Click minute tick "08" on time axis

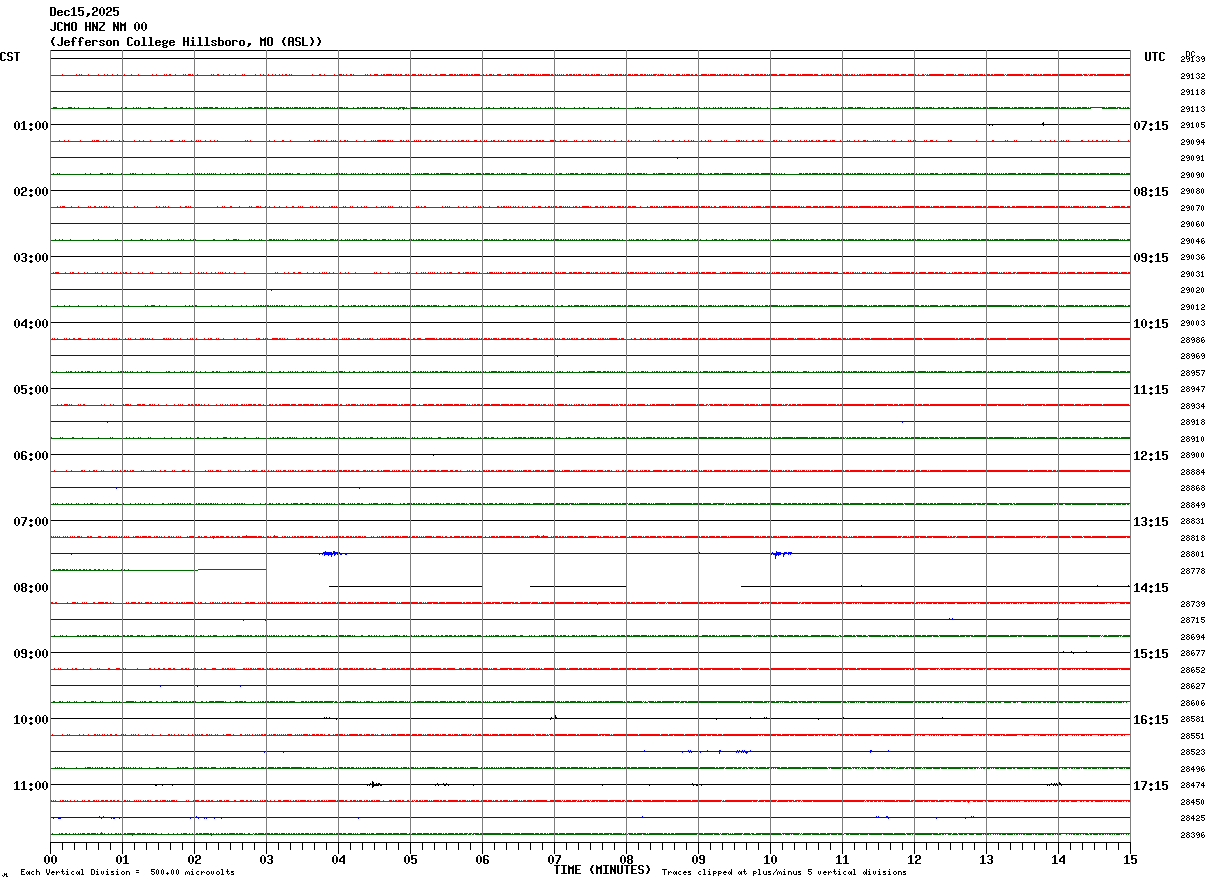[x=626, y=858]
